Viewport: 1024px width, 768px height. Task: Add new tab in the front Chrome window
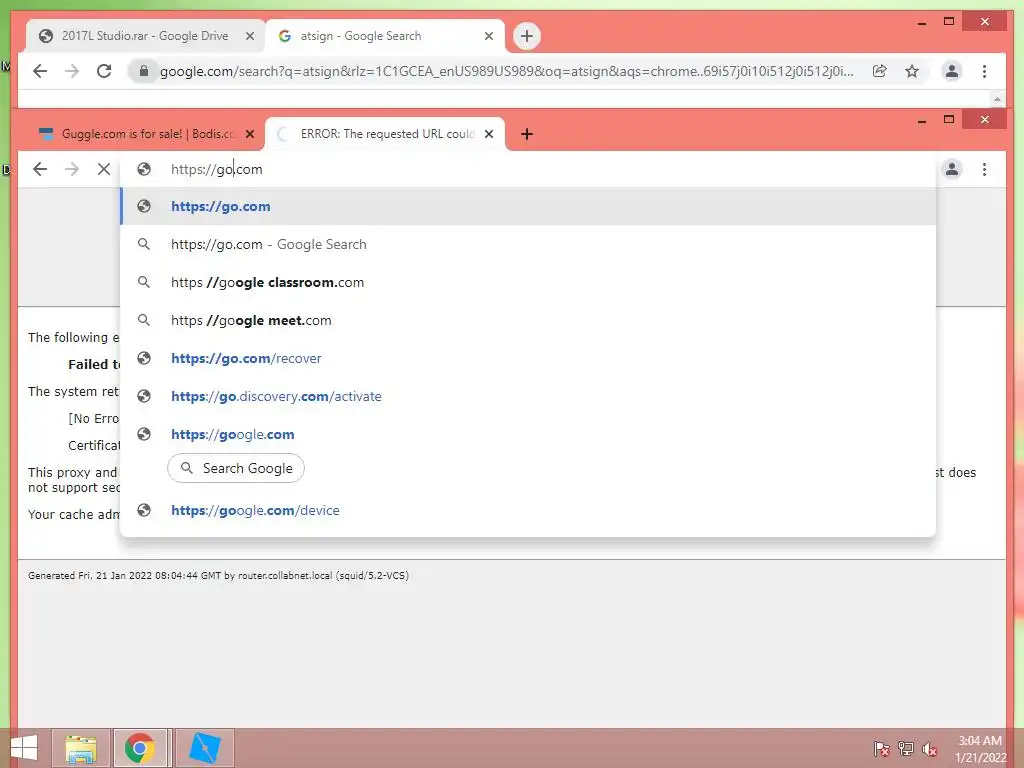point(526,134)
